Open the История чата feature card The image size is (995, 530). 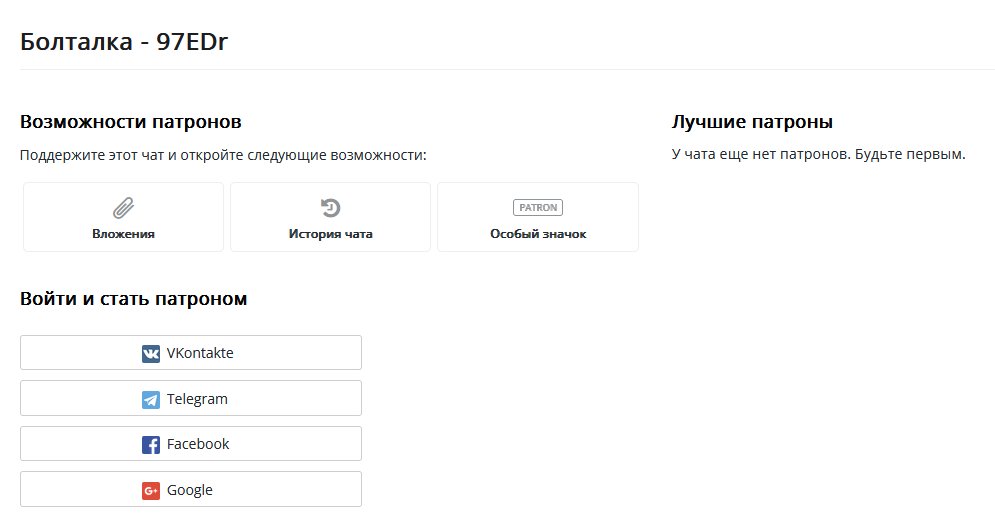point(330,217)
